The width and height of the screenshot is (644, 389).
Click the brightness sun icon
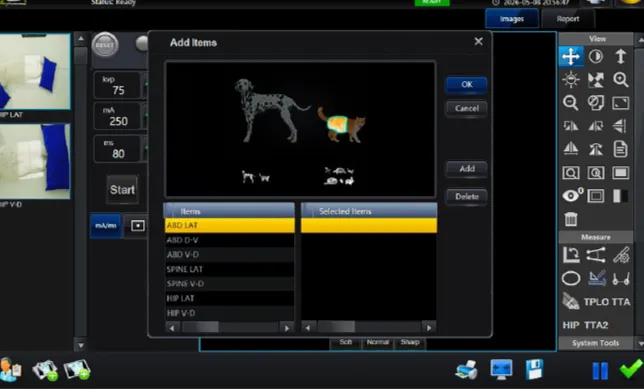point(571,79)
